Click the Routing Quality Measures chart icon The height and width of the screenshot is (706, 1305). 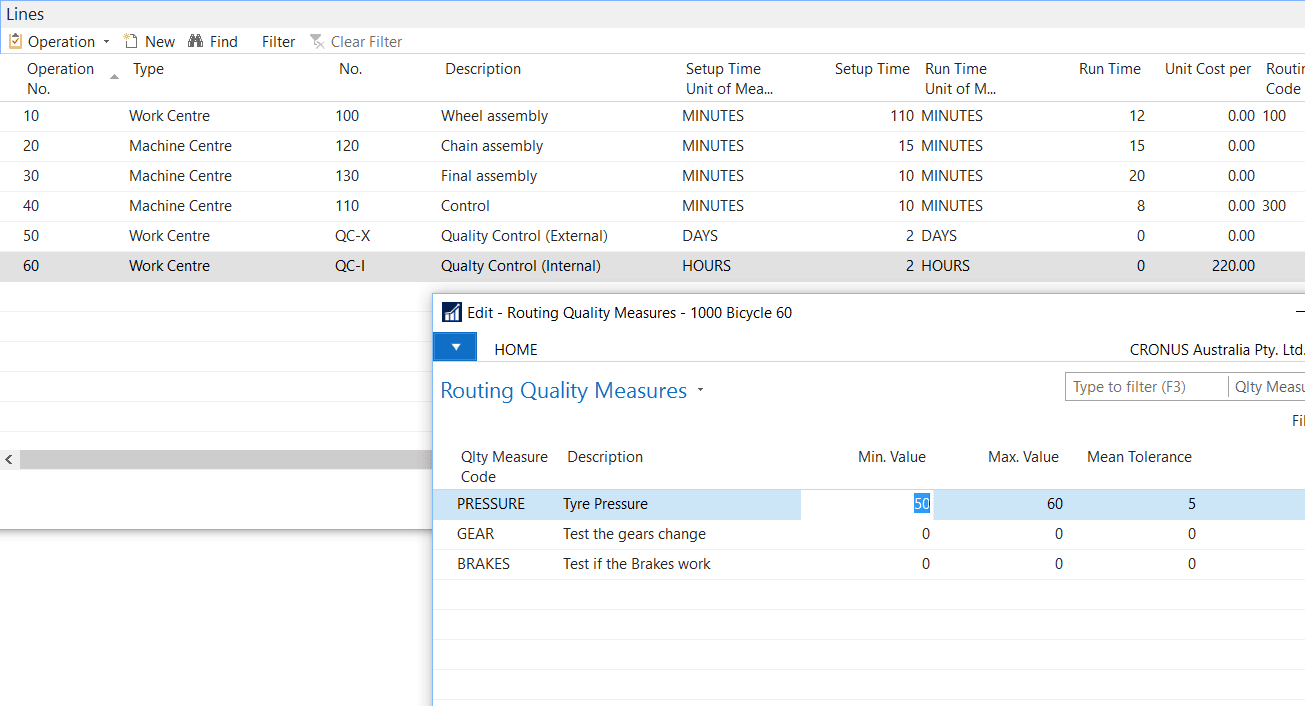pyautogui.click(x=451, y=311)
